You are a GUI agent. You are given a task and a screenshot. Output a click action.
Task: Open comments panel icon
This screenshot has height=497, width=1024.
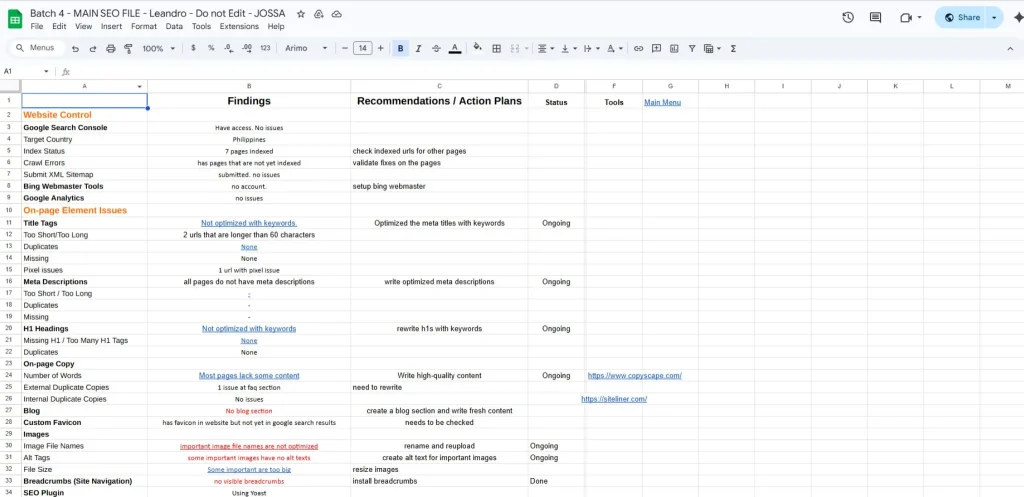point(876,18)
